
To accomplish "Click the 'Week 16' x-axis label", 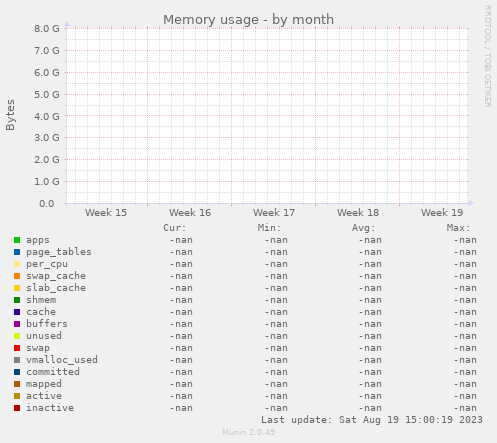I will coord(190,213).
